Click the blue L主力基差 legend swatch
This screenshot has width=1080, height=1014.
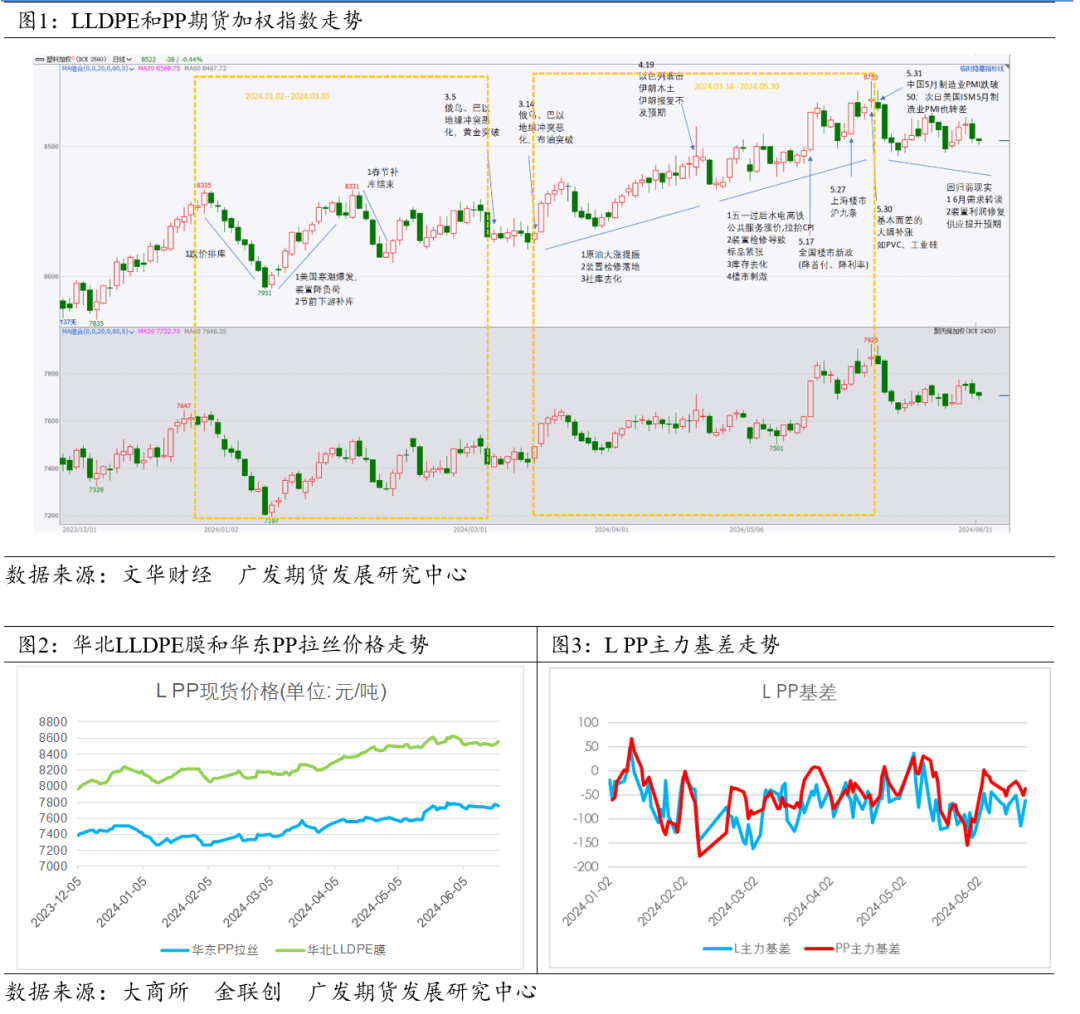pos(718,948)
